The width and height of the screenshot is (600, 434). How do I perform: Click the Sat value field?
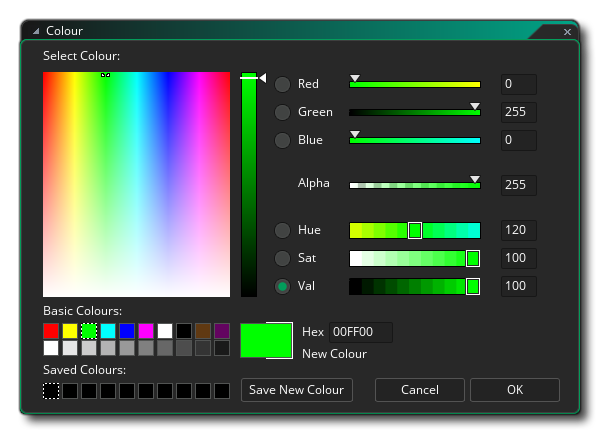(519, 258)
